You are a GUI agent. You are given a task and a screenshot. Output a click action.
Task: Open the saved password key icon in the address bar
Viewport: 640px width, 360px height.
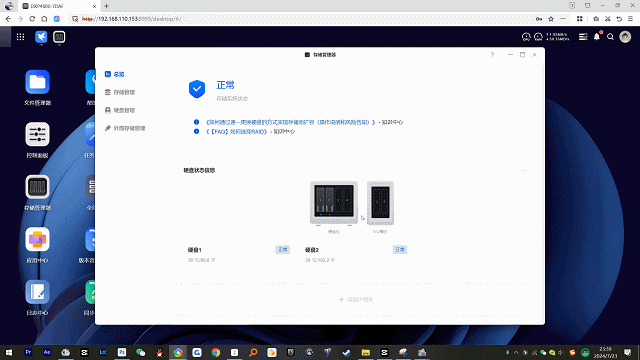pyautogui.click(x=539, y=19)
